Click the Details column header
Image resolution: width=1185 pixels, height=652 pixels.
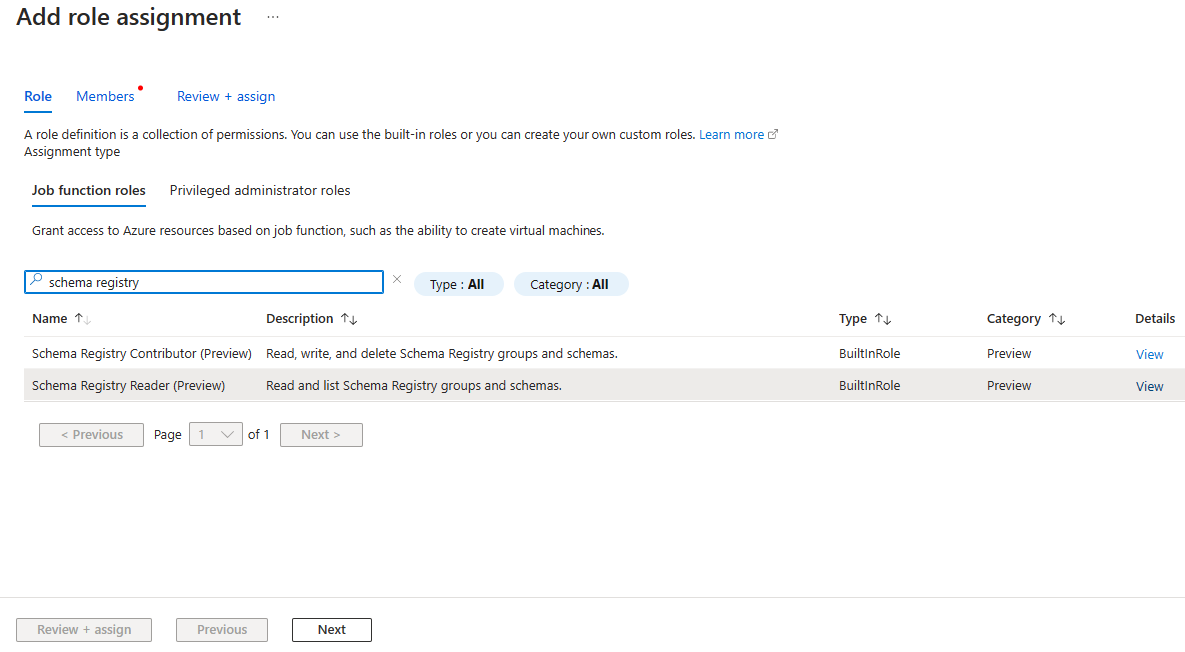coord(1155,319)
